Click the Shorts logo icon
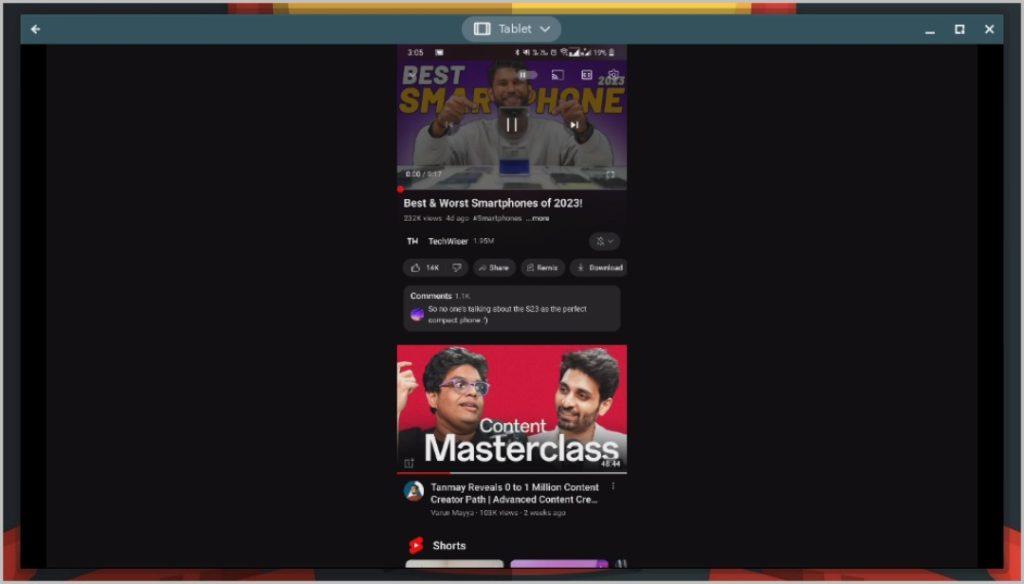 click(416, 545)
